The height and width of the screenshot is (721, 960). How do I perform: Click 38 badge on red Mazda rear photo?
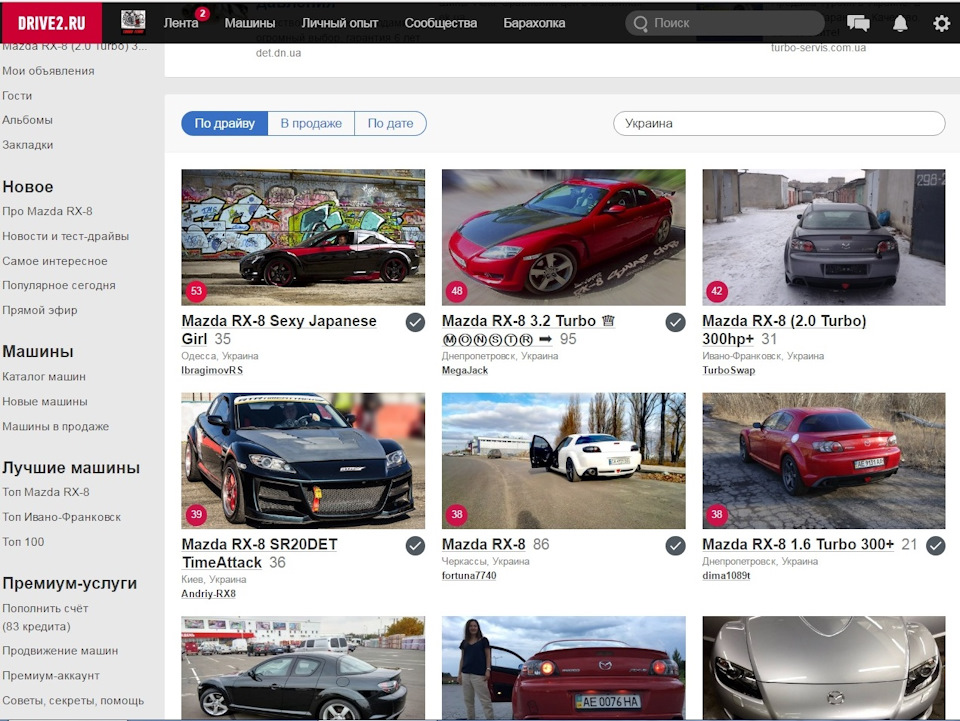click(717, 514)
